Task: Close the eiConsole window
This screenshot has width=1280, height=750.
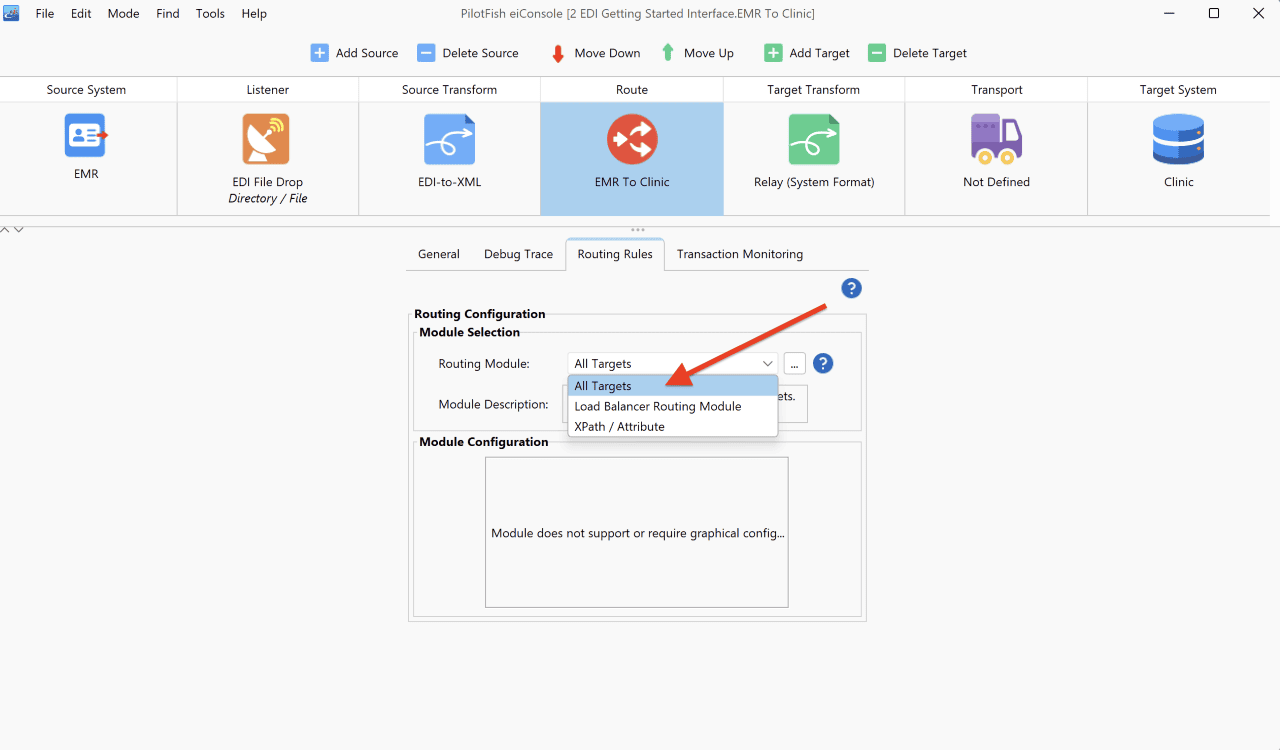Action: (1258, 13)
